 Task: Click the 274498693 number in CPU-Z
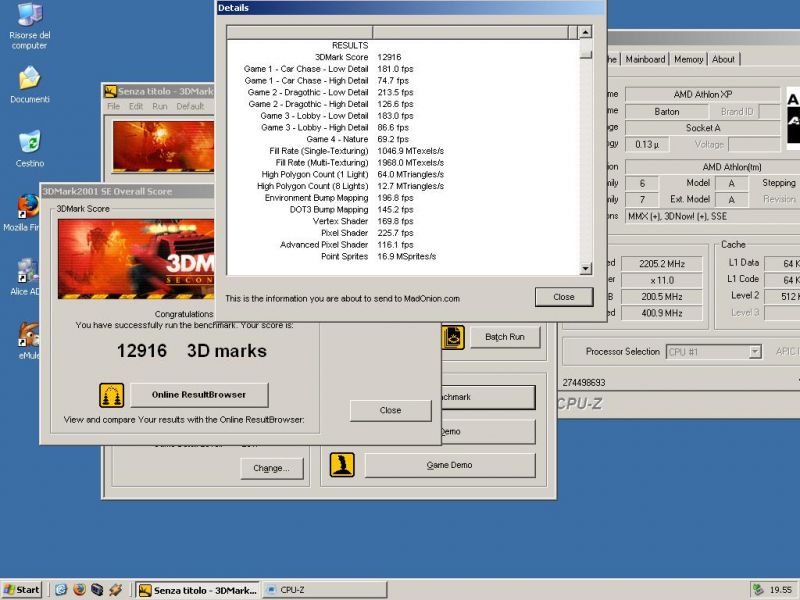[x=584, y=383]
